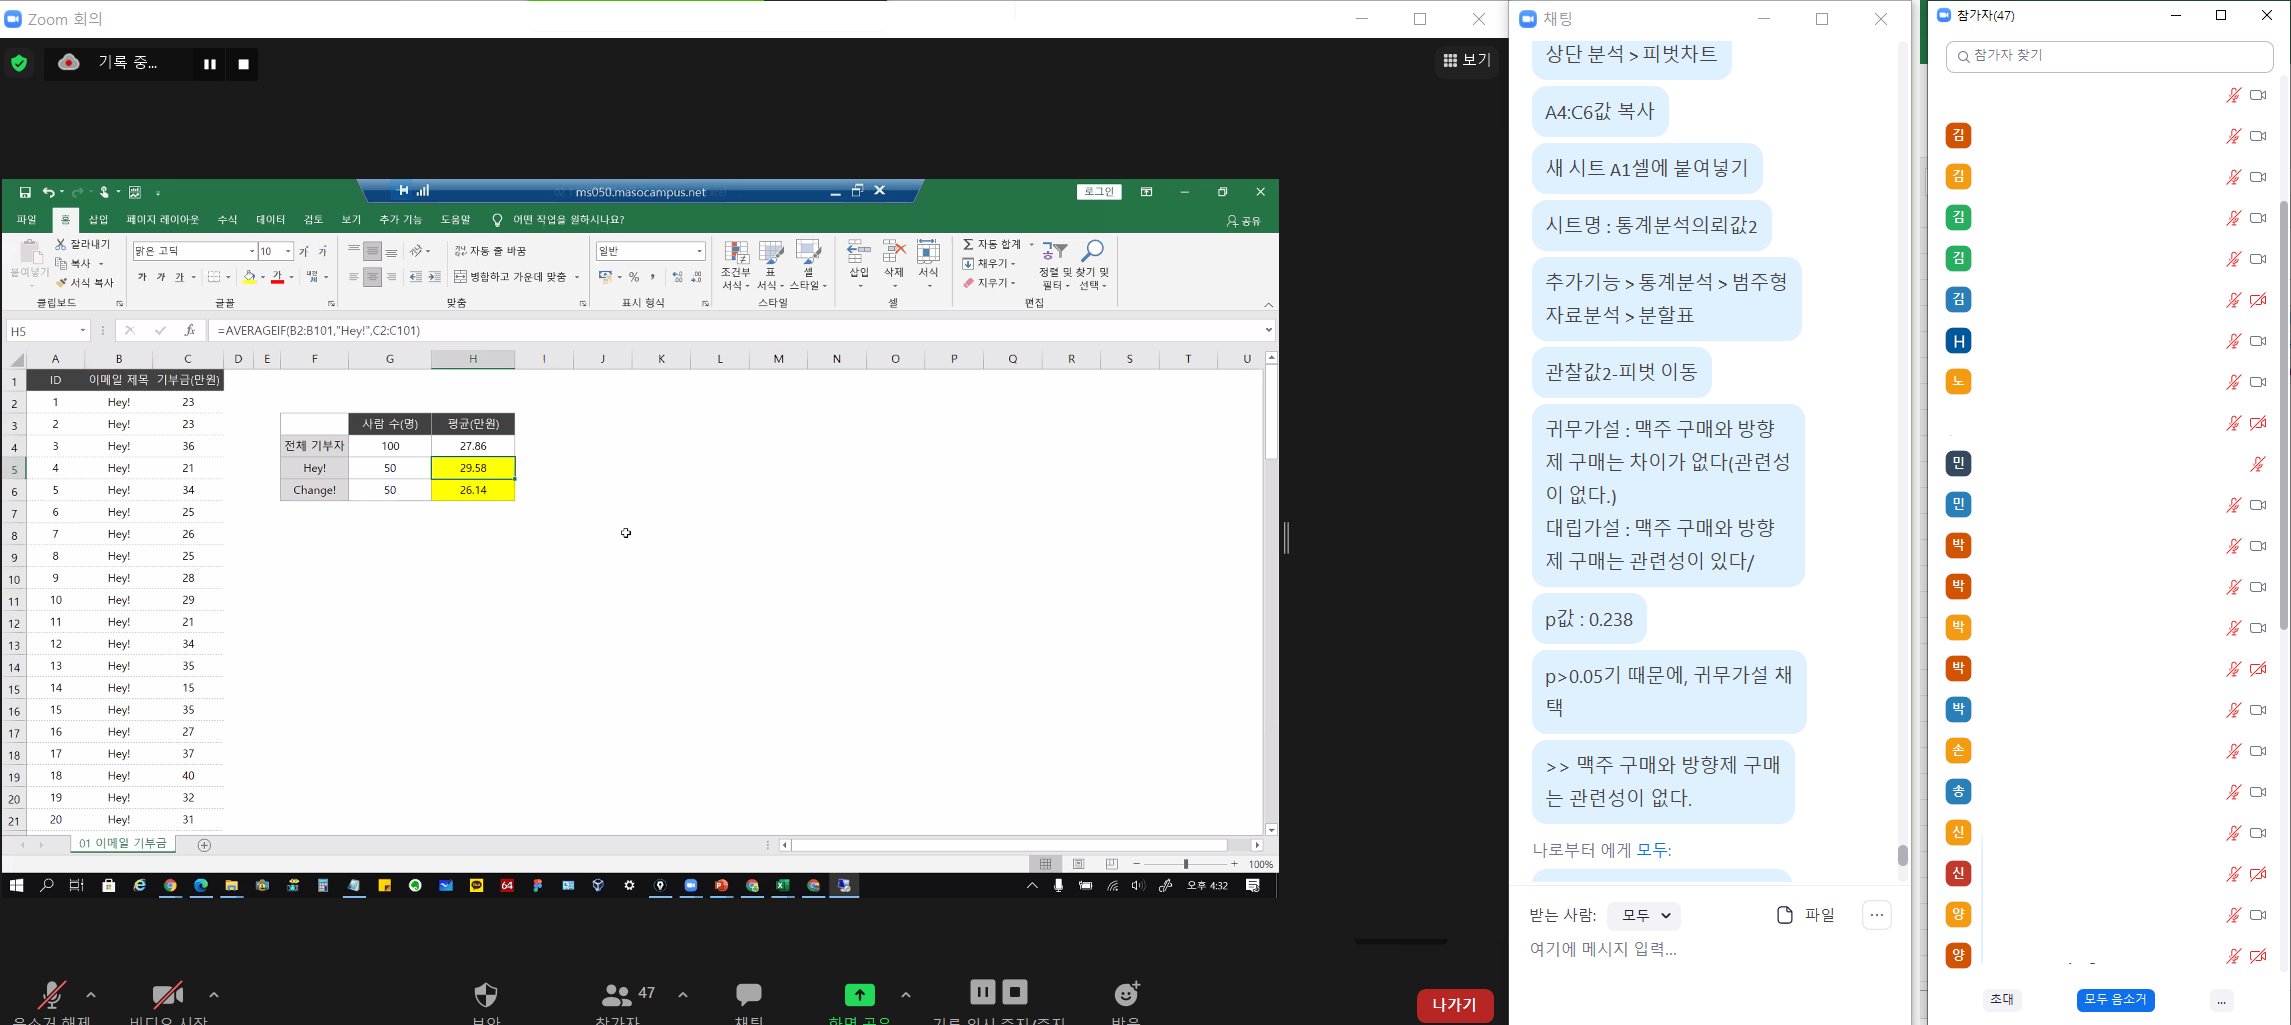Image resolution: width=2291 pixels, height=1025 pixels.
Task: Click the Zoom security shield icon
Action: click(x=486, y=994)
